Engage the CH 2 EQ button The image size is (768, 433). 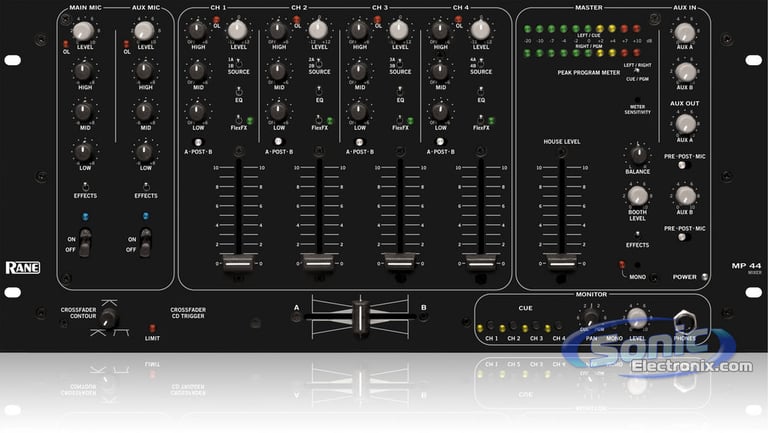tap(319, 92)
